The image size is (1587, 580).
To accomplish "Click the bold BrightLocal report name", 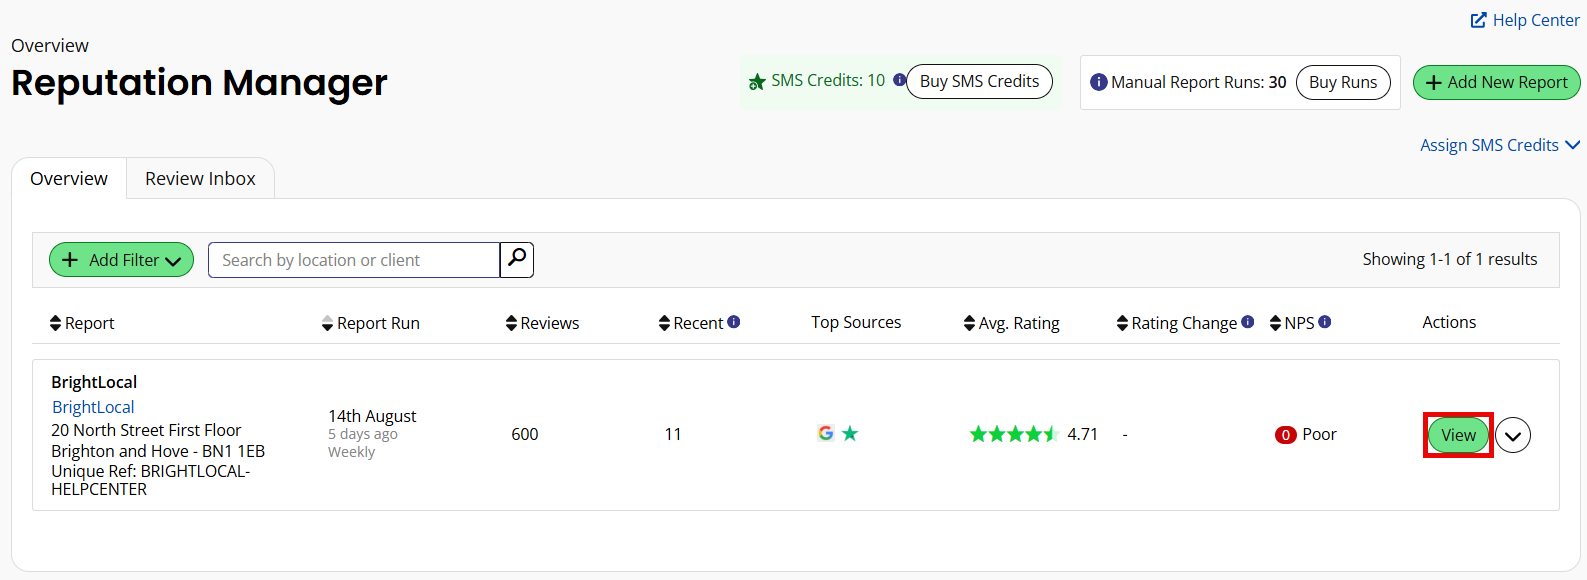I will tap(94, 382).
